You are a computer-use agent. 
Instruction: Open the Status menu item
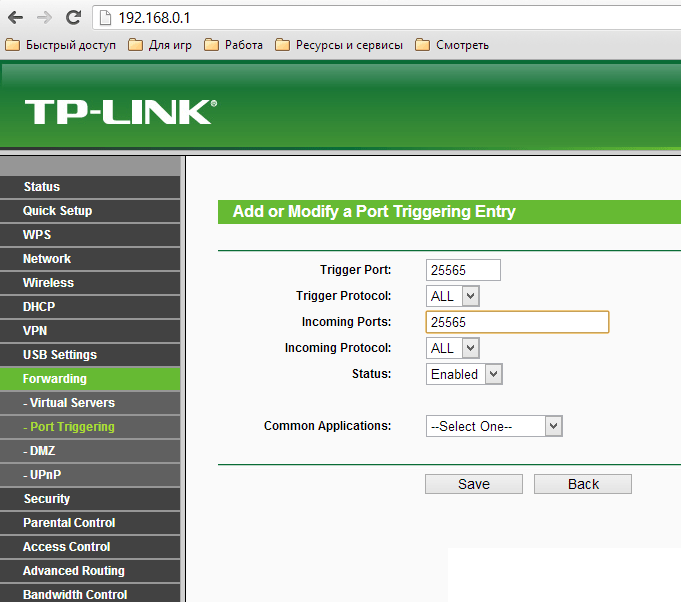click(x=90, y=187)
